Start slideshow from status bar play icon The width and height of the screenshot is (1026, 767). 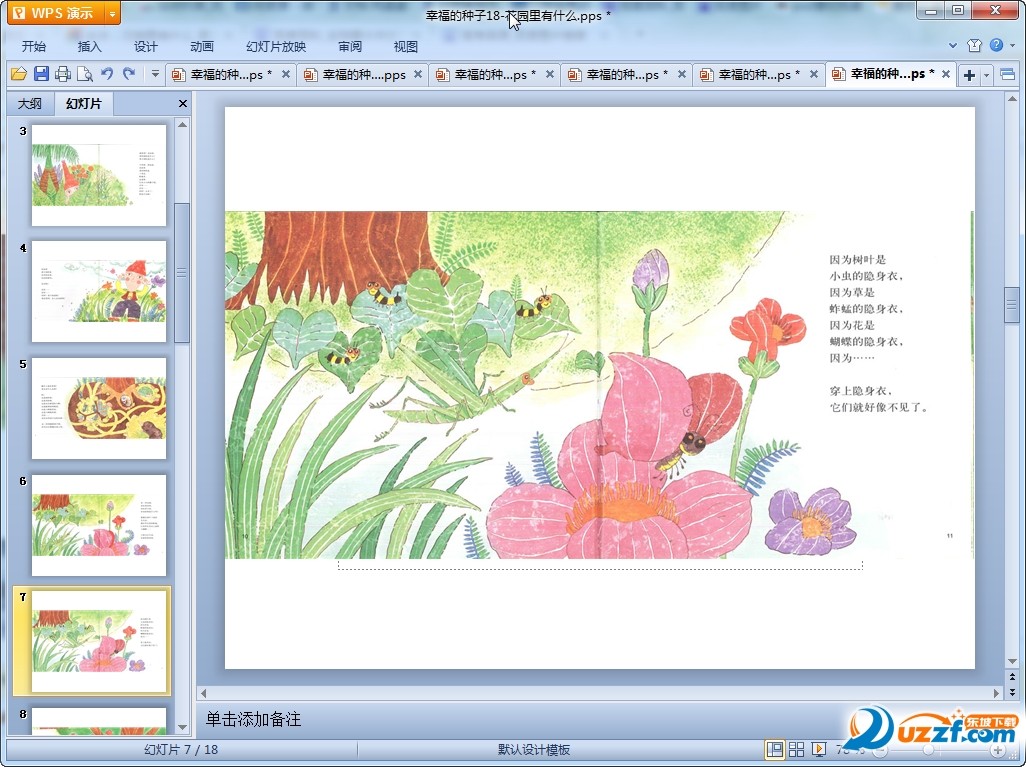[818, 749]
